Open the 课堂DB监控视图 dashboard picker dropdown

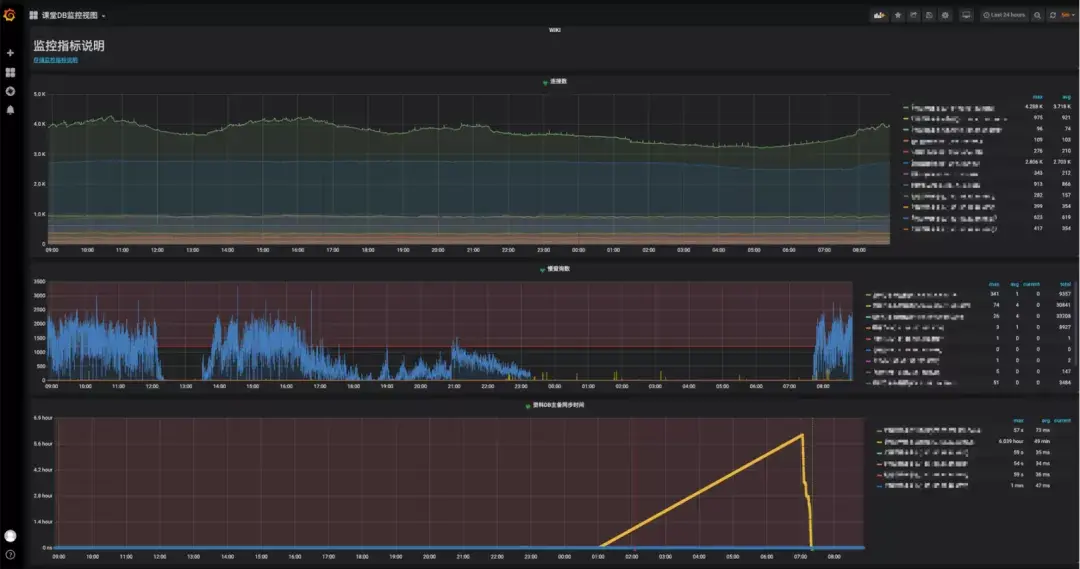[x=68, y=15]
